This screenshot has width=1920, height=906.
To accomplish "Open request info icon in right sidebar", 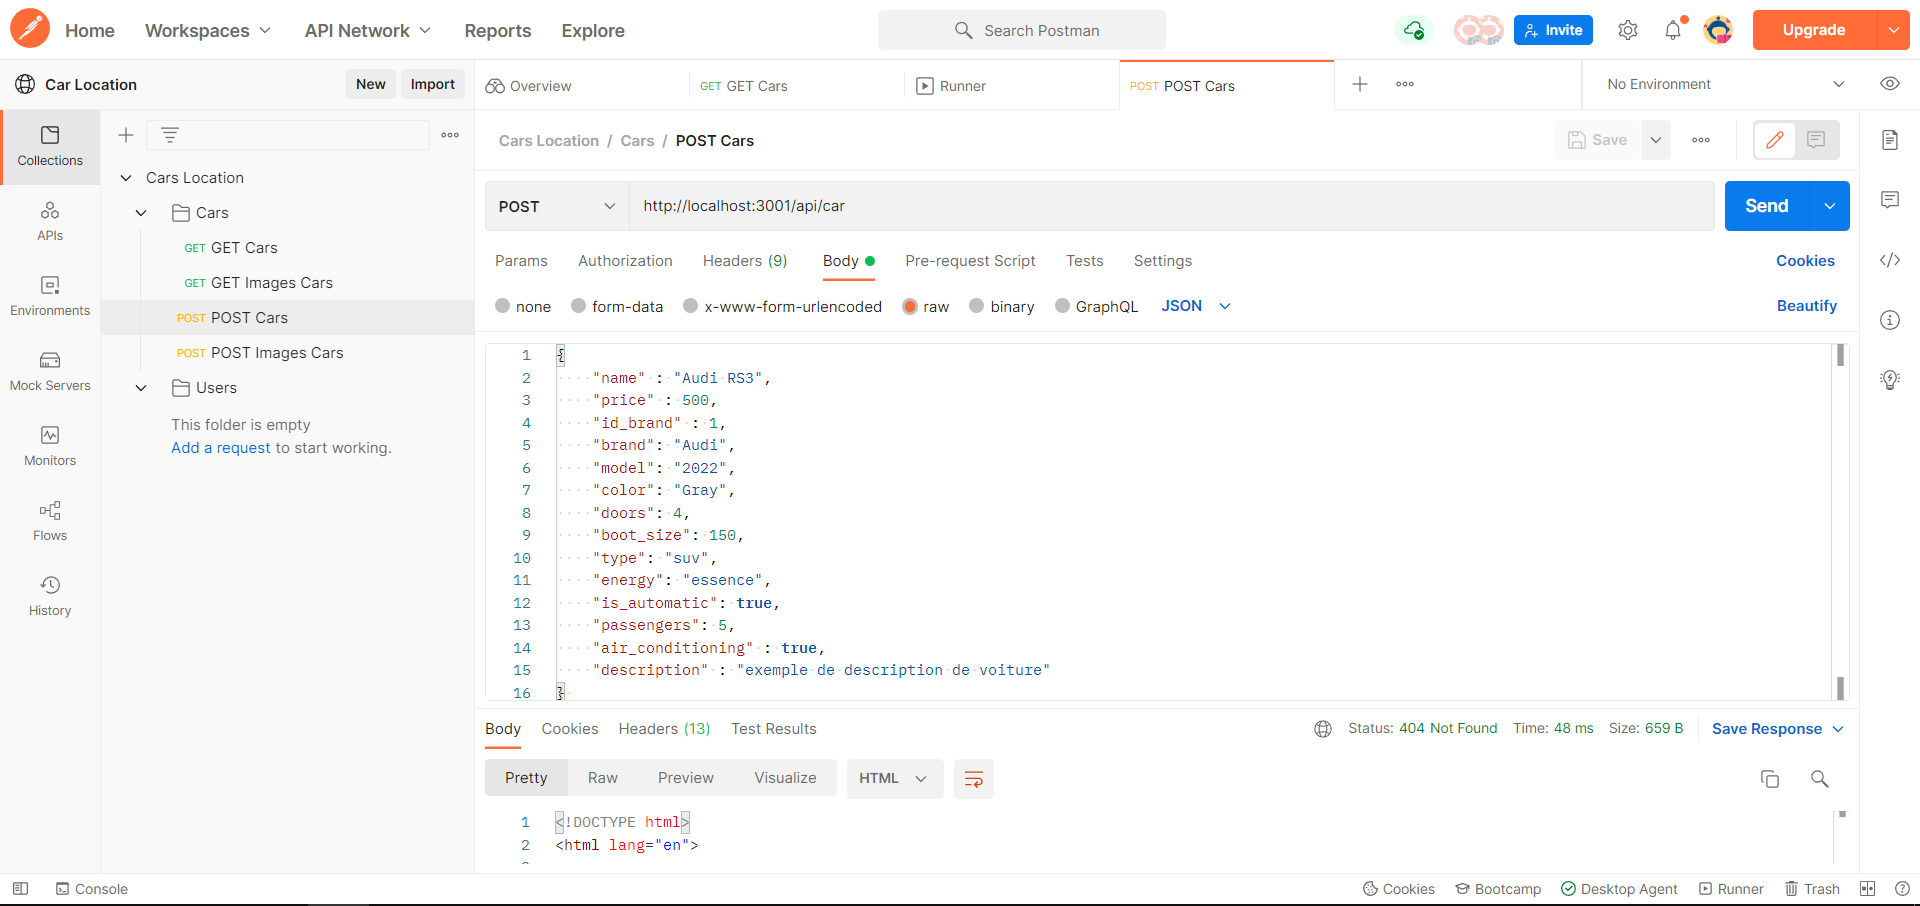I will pos(1890,320).
